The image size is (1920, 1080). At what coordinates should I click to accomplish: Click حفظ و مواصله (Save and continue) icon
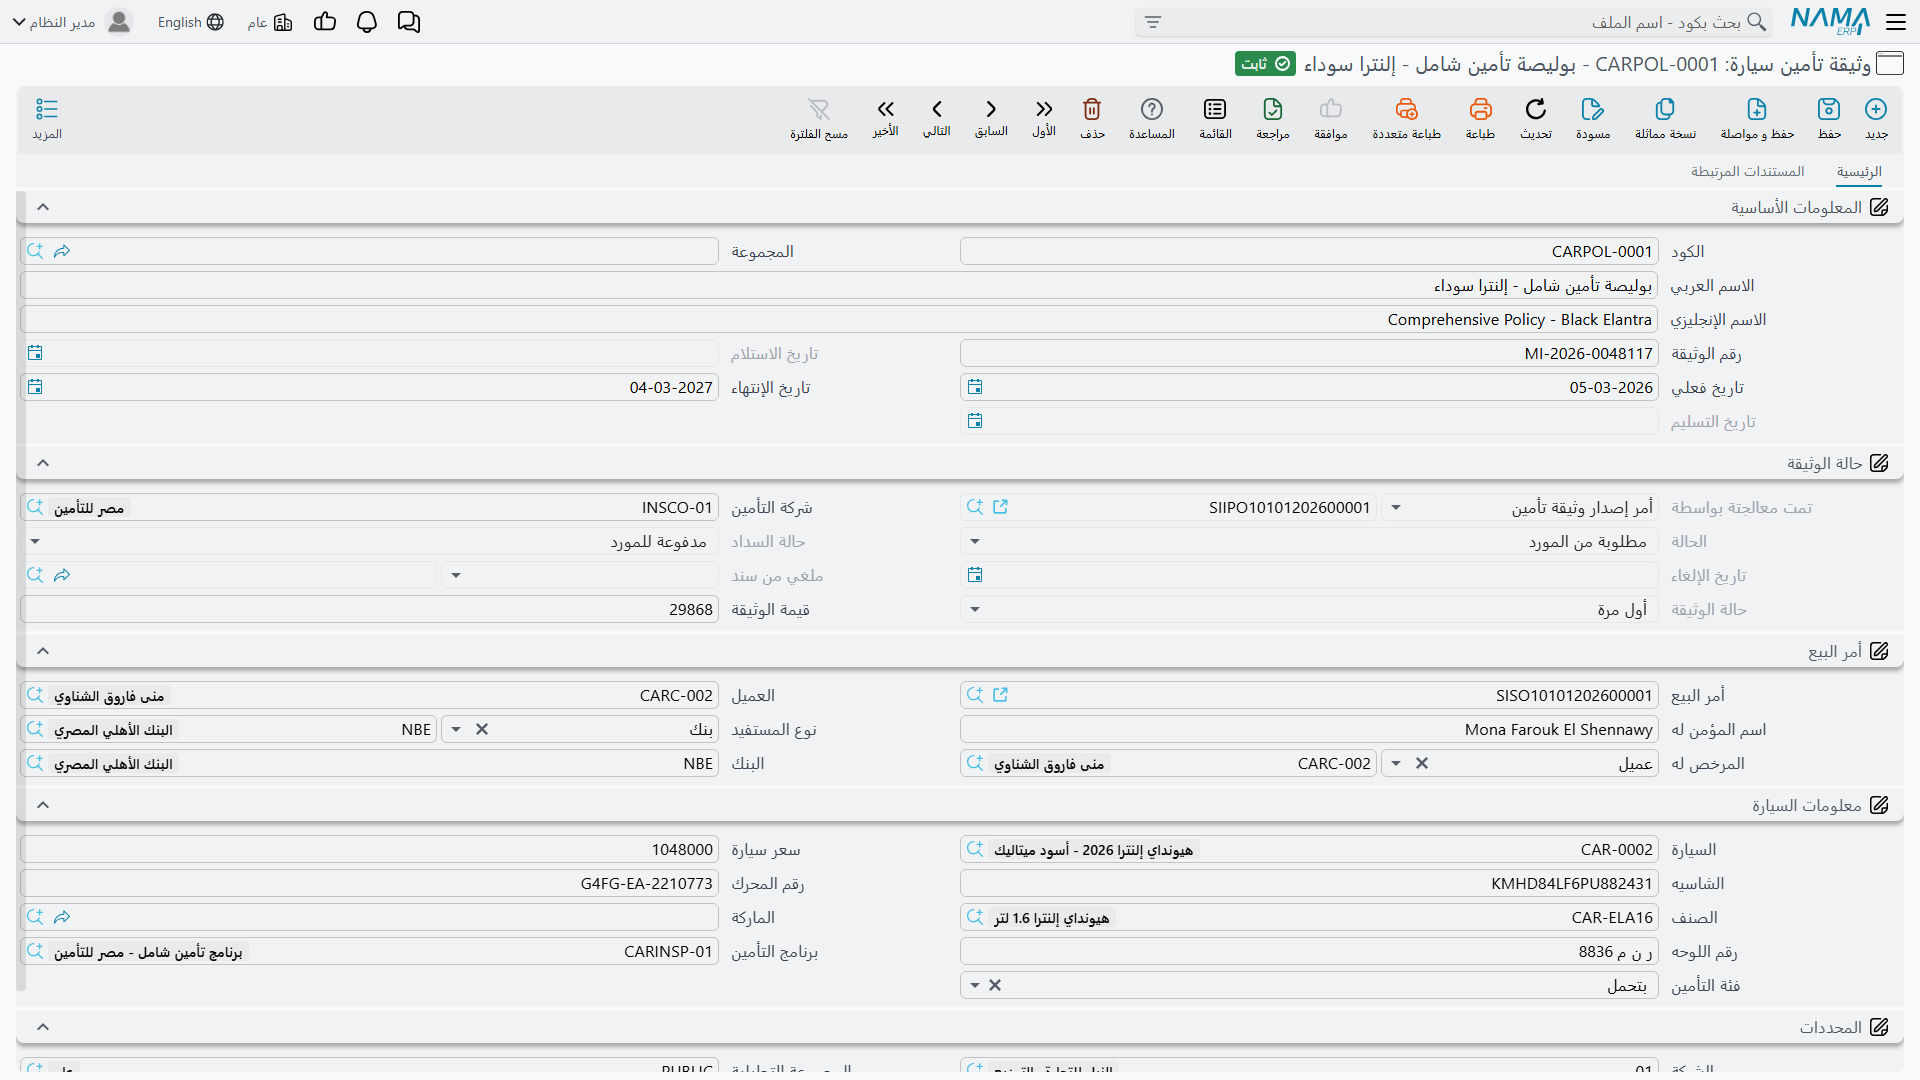[1757, 109]
